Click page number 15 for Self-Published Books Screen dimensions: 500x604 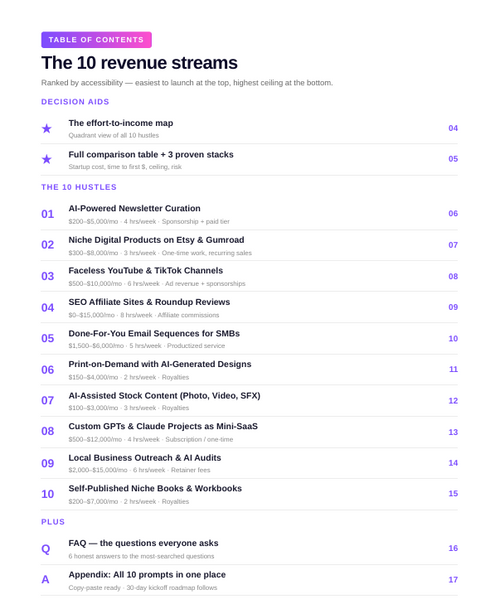pyautogui.click(x=453, y=493)
